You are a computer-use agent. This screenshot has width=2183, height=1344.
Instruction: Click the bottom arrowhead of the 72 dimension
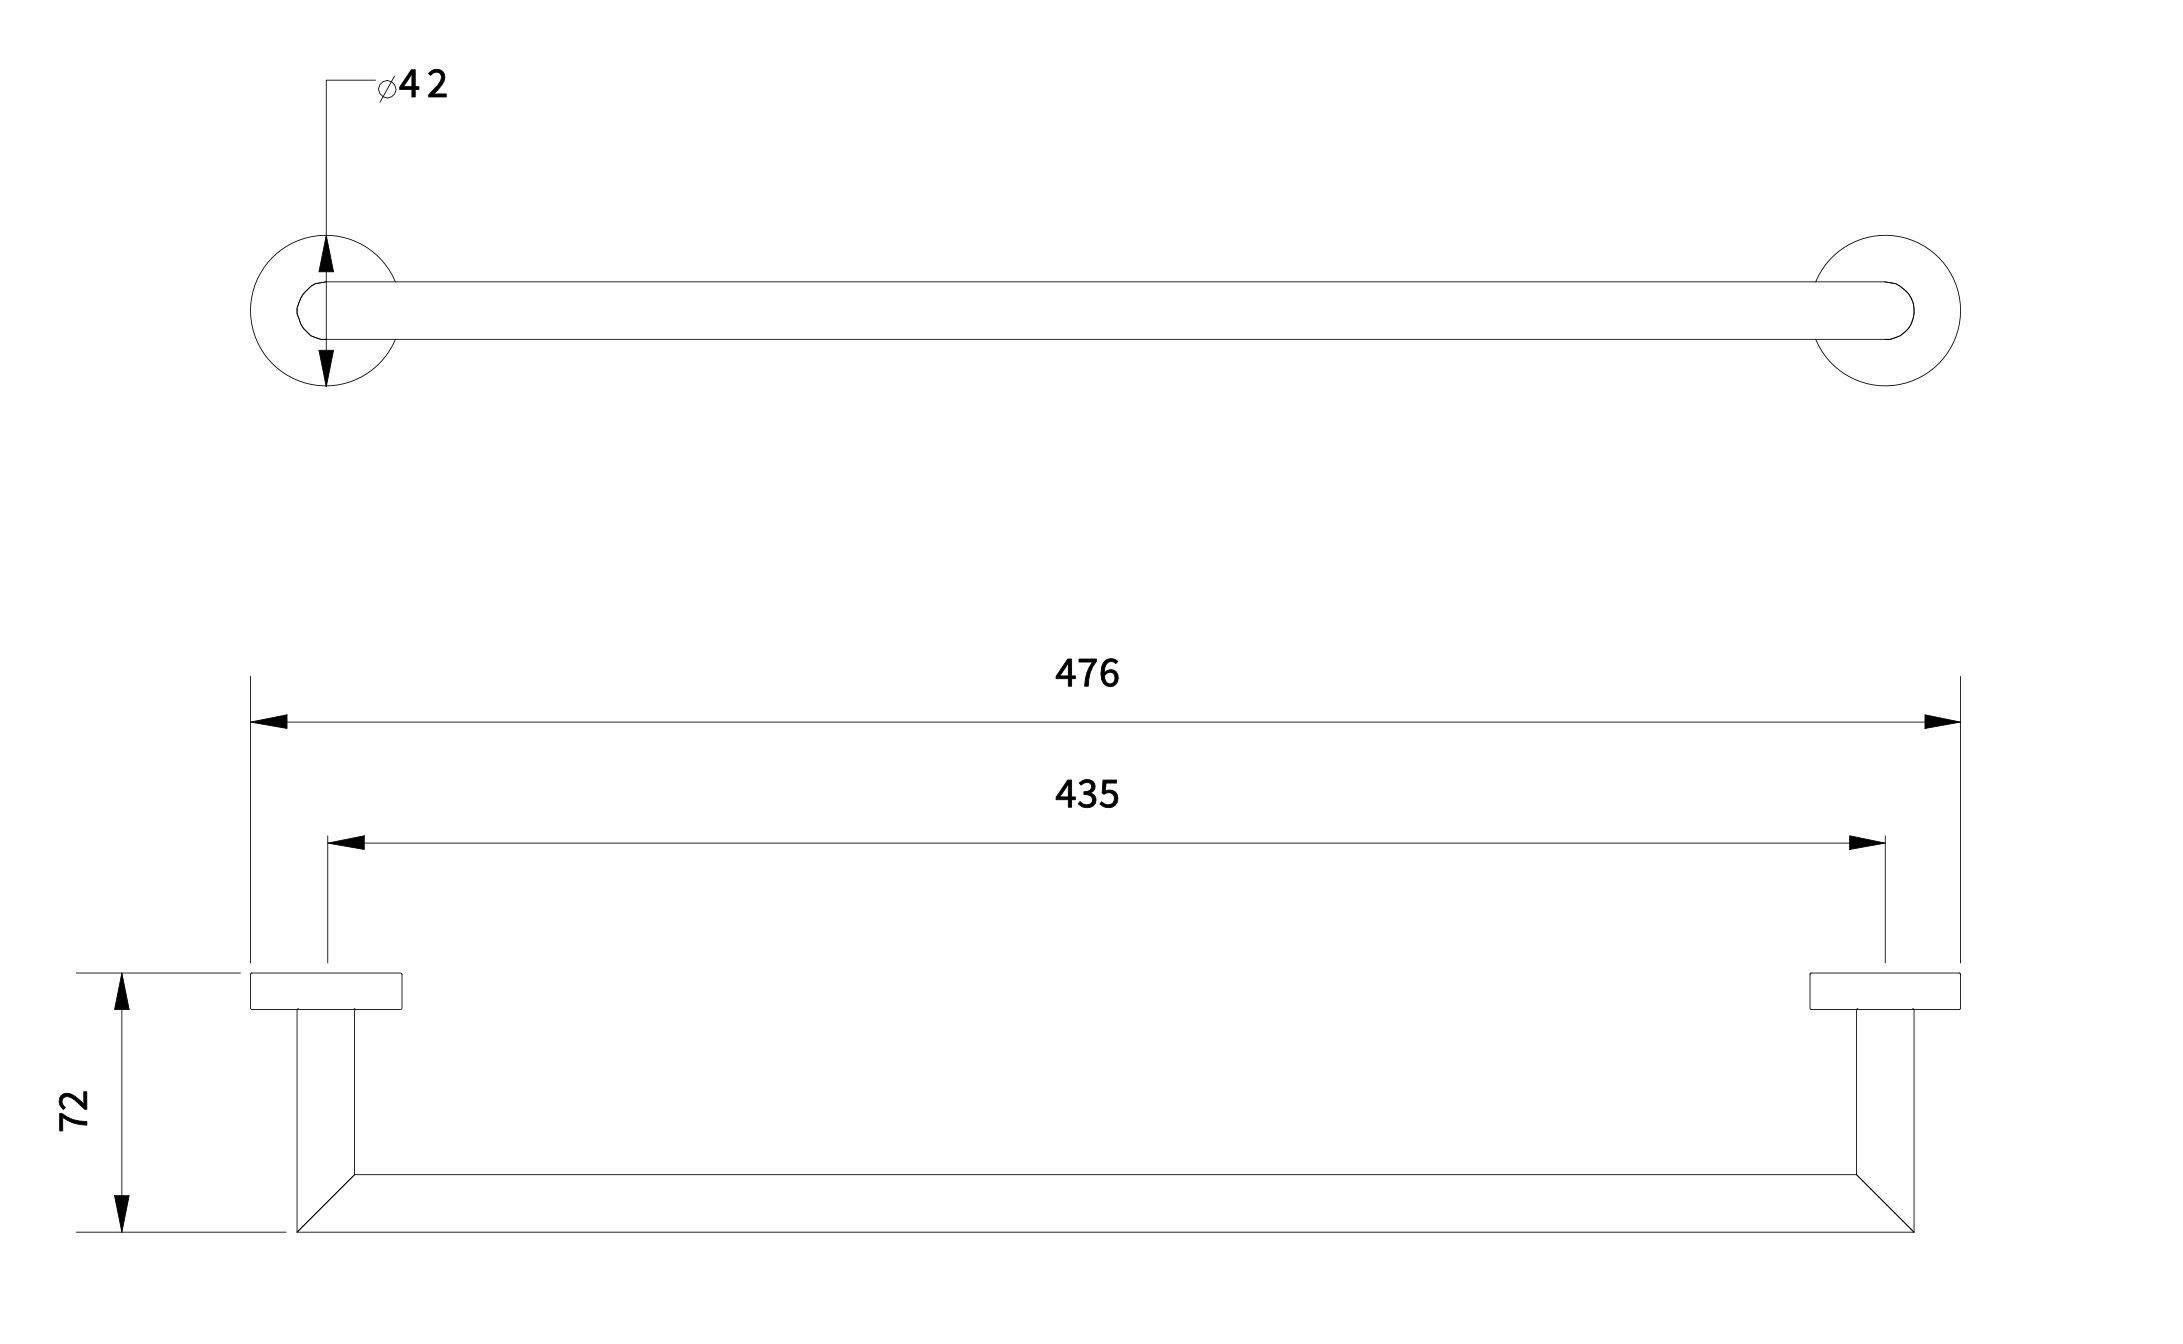click(x=122, y=1213)
